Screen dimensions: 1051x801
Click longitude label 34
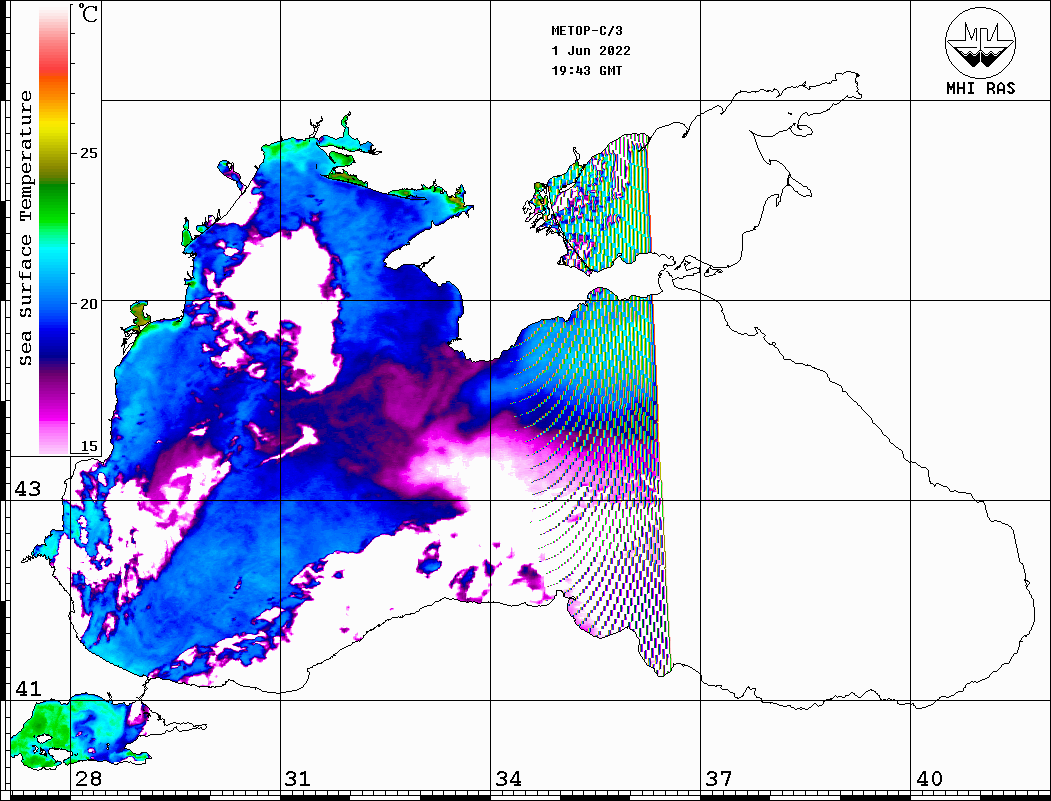click(x=508, y=779)
